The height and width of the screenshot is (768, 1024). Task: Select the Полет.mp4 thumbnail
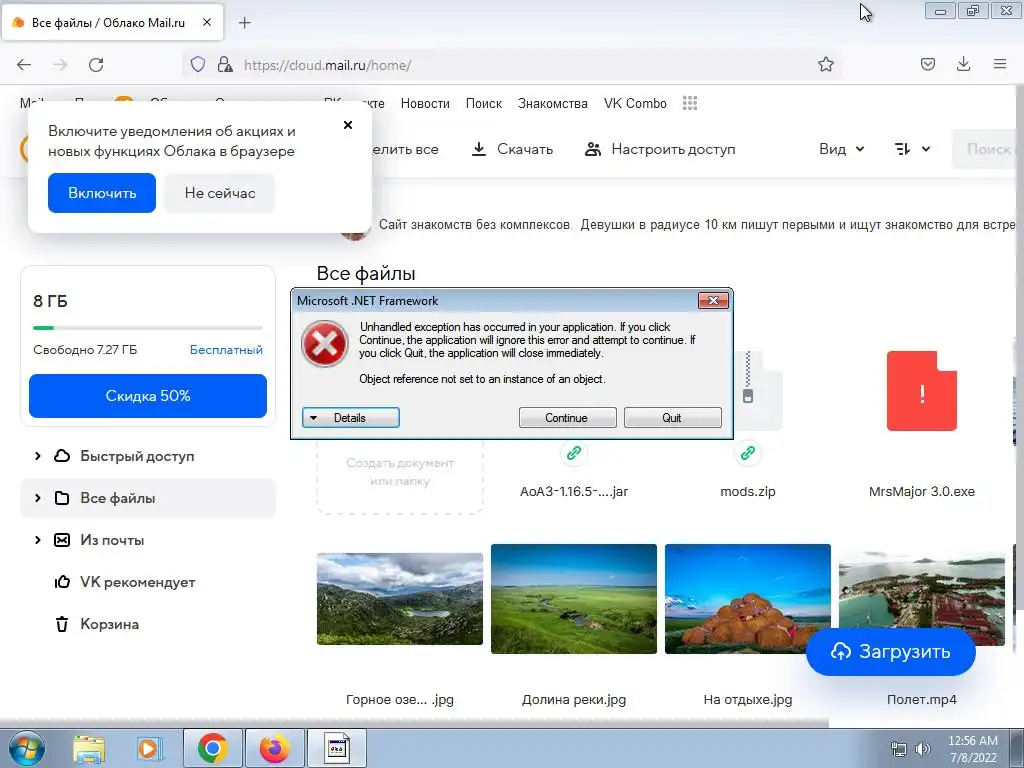tap(921, 599)
